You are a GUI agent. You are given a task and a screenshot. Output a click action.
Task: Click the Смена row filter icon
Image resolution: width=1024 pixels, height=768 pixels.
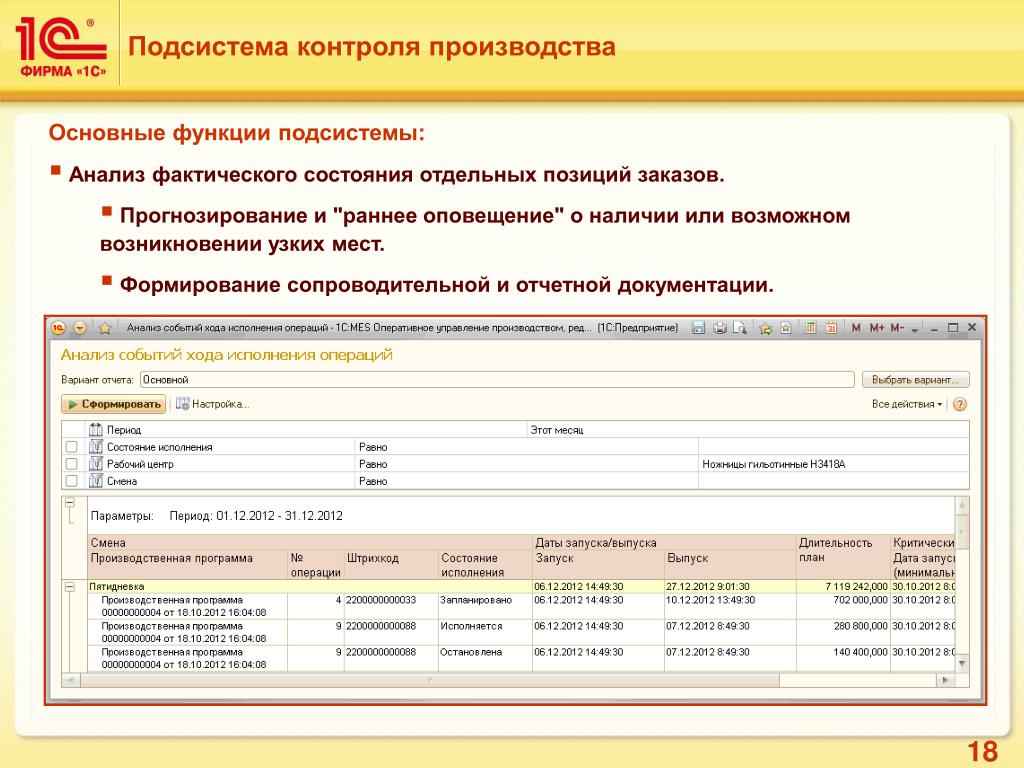point(96,481)
